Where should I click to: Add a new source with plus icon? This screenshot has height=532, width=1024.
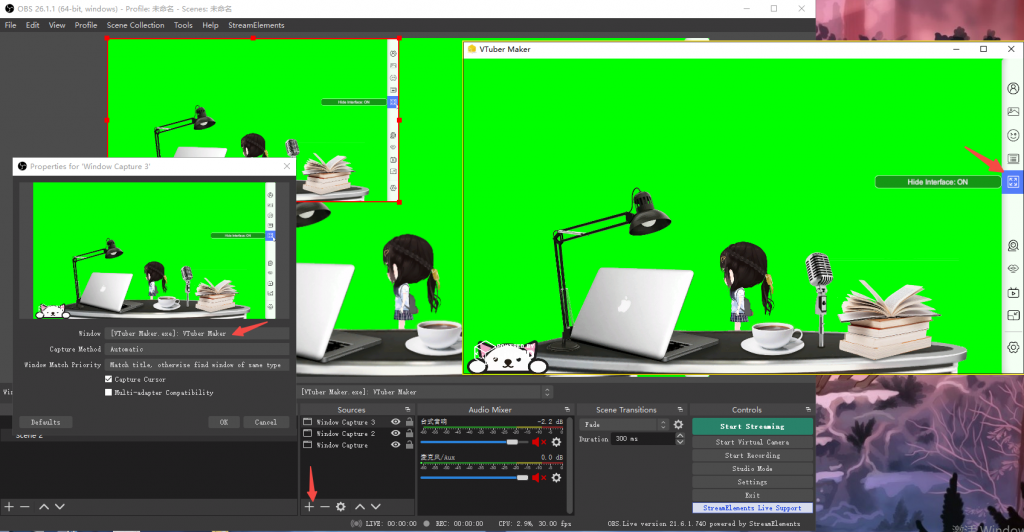click(x=310, y=507)
